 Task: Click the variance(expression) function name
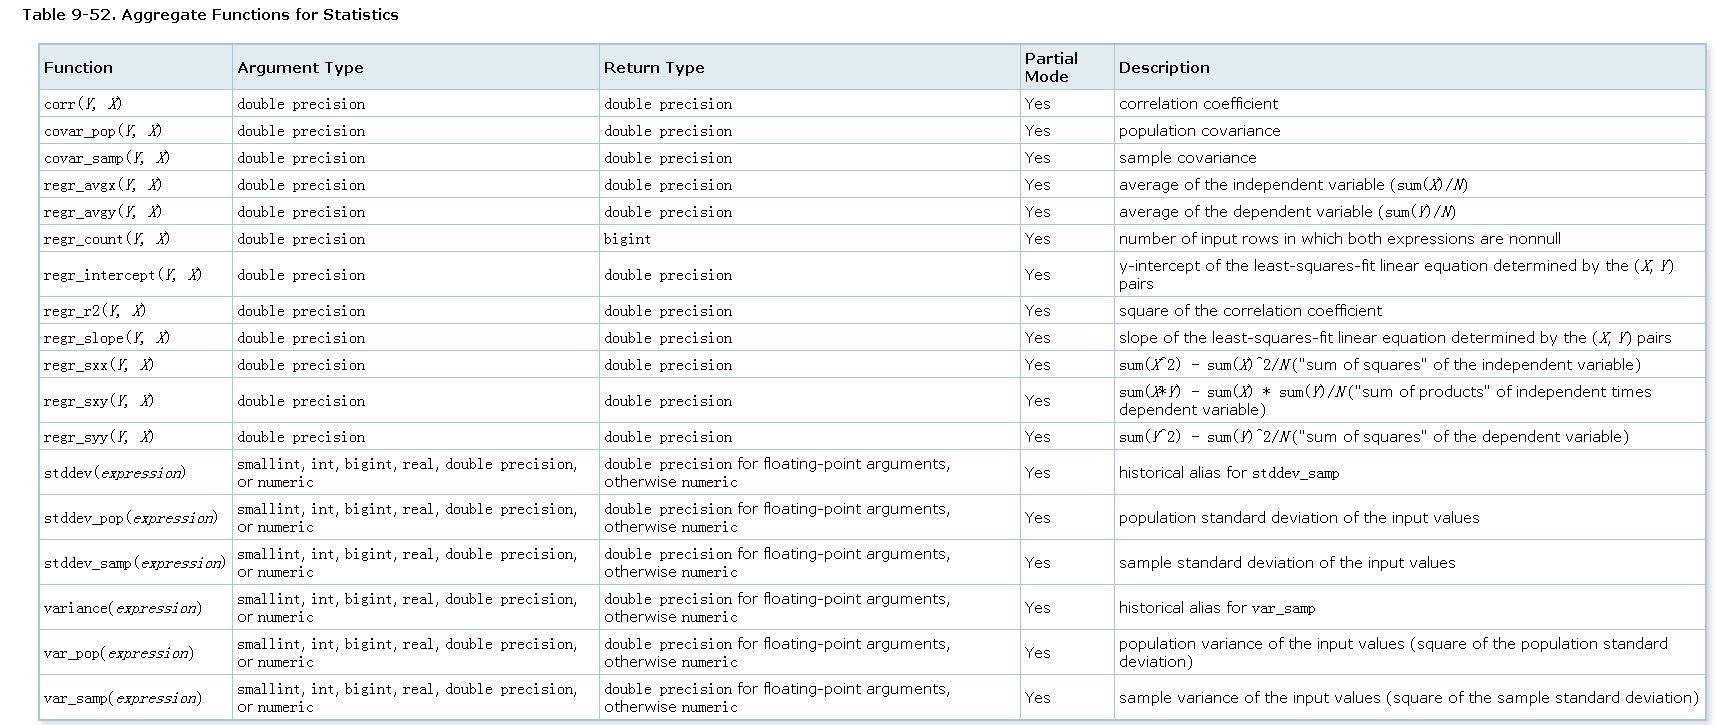click(123, 608)
